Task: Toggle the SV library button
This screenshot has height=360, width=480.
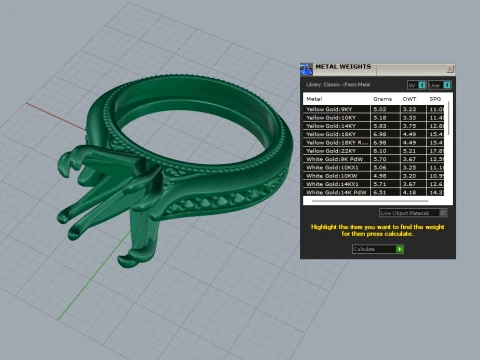Action: pyautogui.click(x=417, y=85)
